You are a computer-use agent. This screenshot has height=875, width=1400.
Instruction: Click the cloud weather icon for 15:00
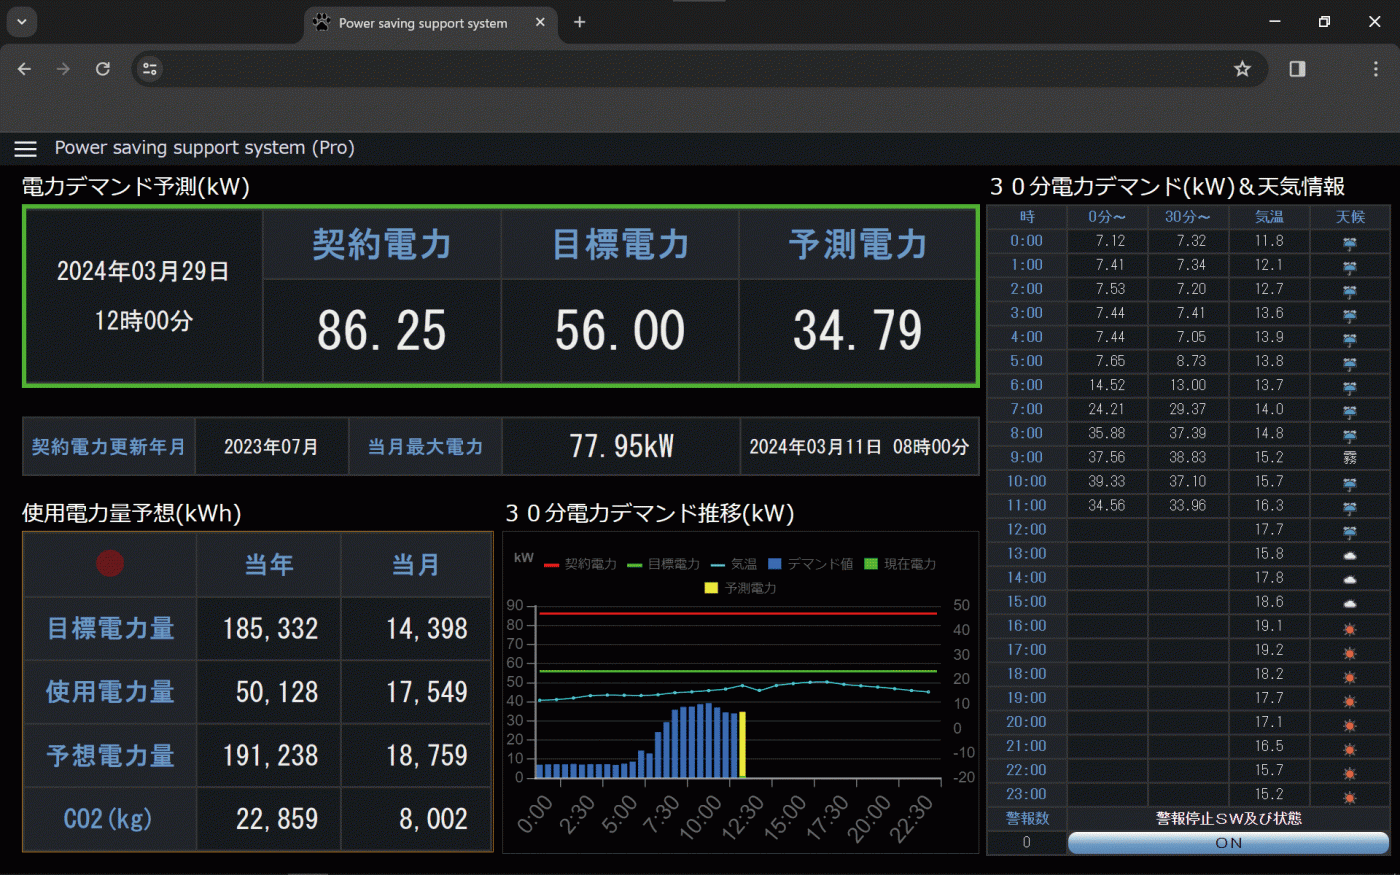pyautogui.click(x=1350, y=603)
